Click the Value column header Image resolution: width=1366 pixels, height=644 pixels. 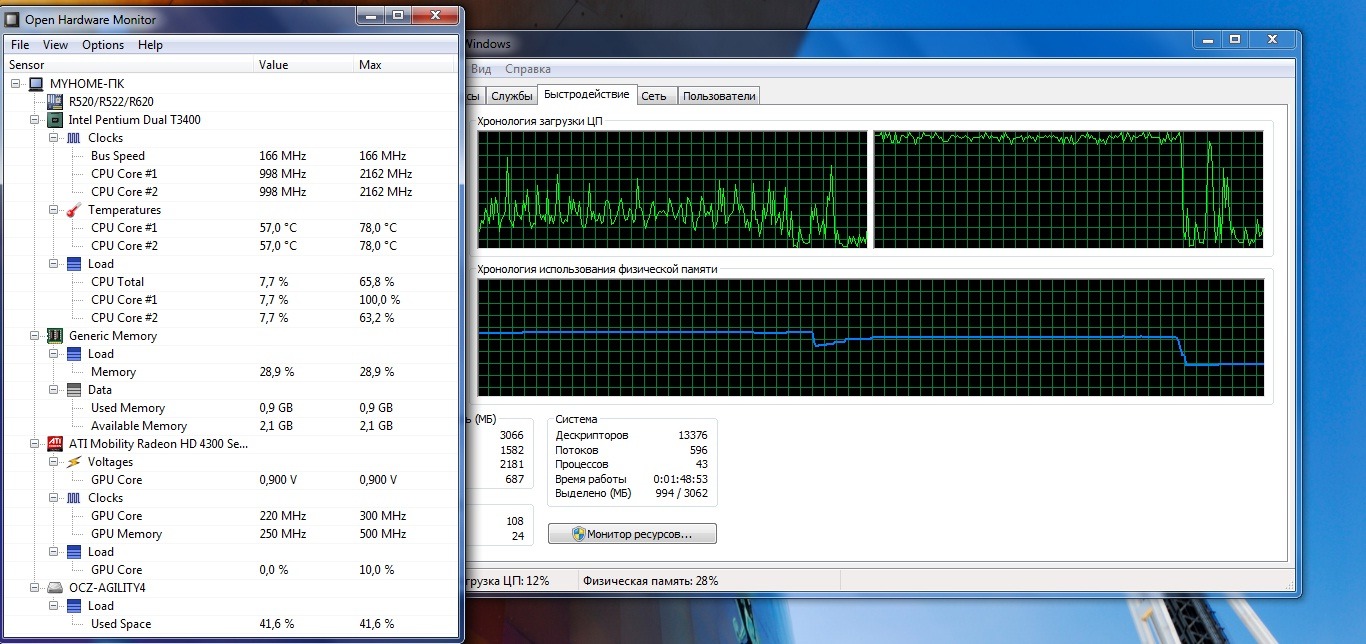pos(303,65)
